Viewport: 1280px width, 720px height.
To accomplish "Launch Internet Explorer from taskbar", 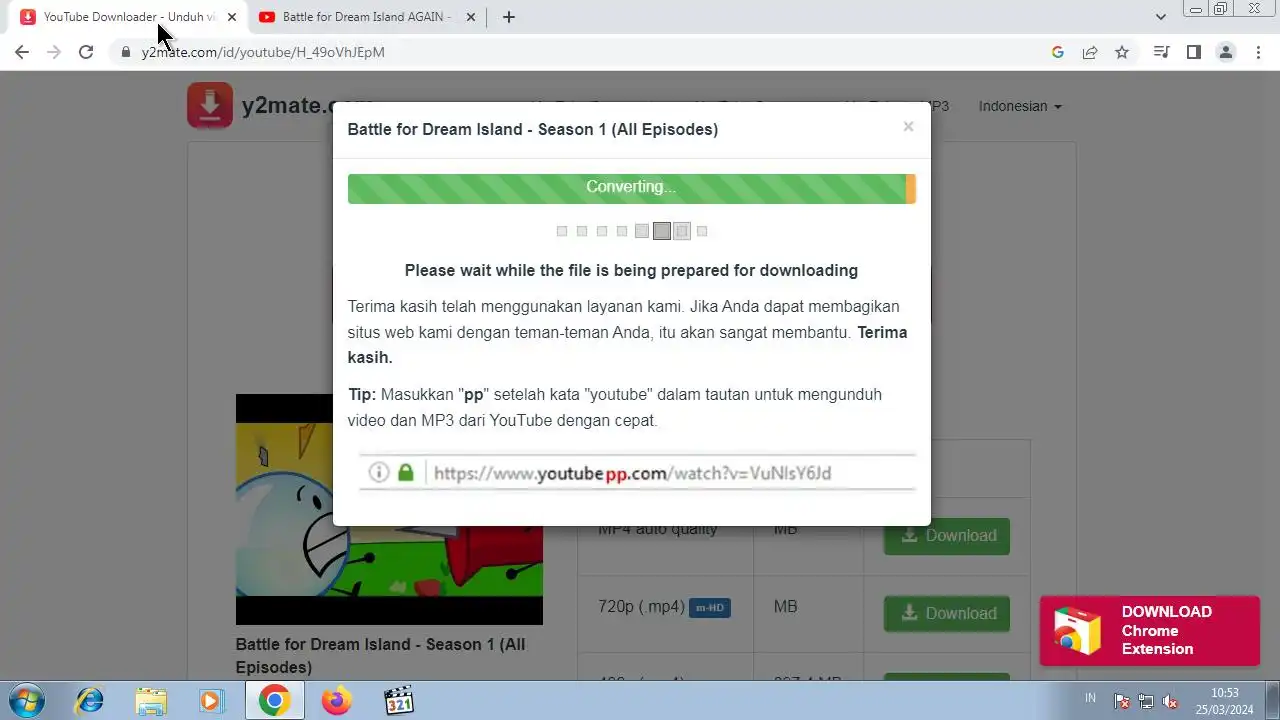I will pos(90,701).
